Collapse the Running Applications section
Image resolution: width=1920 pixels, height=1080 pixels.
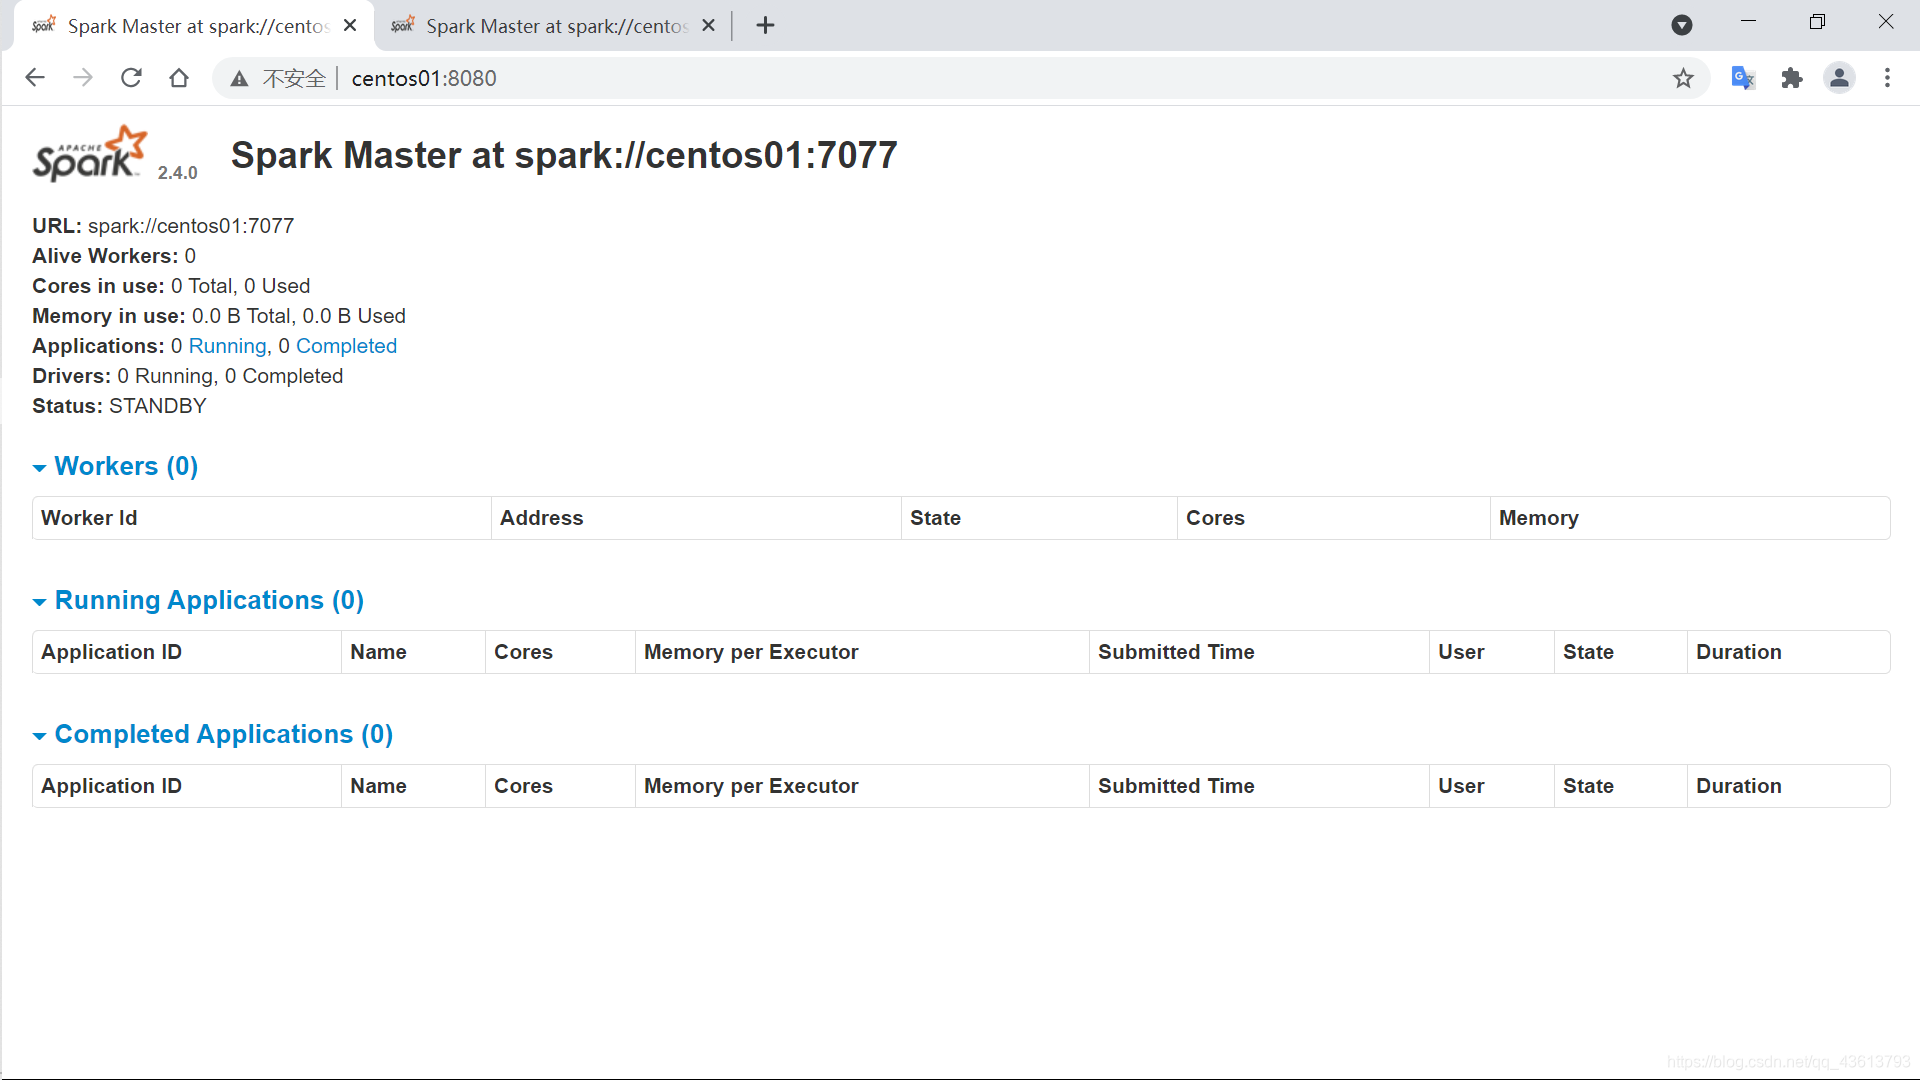pos(38,601)
